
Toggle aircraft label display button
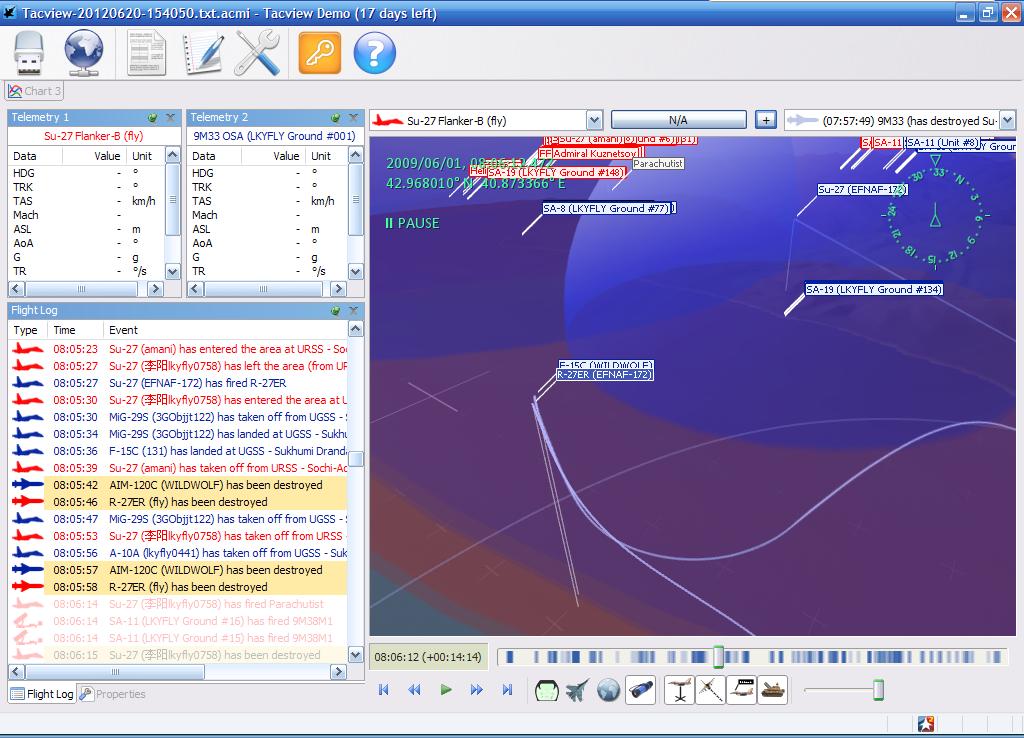(741, 690)
